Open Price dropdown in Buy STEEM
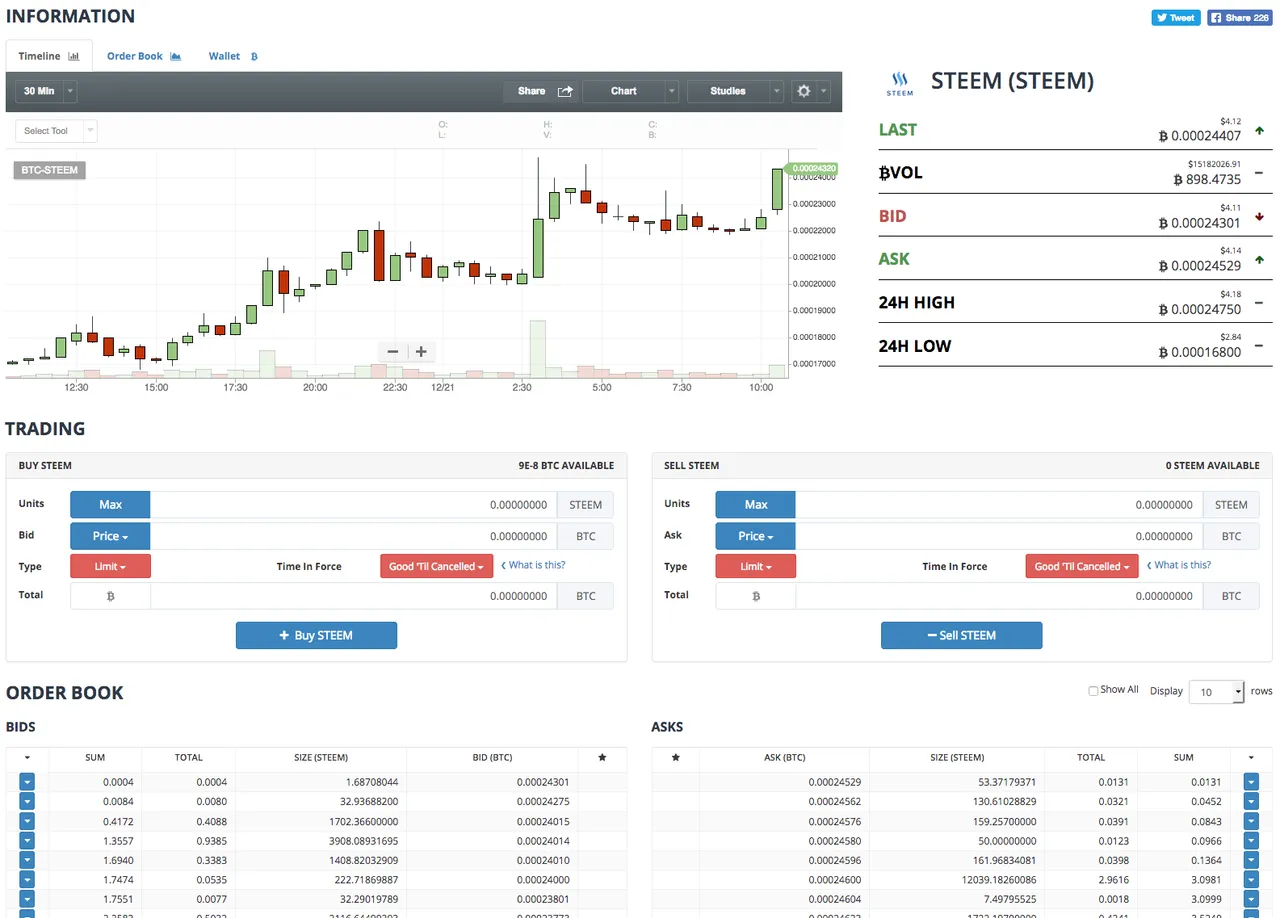1280x918 pixels. point(110,536)
